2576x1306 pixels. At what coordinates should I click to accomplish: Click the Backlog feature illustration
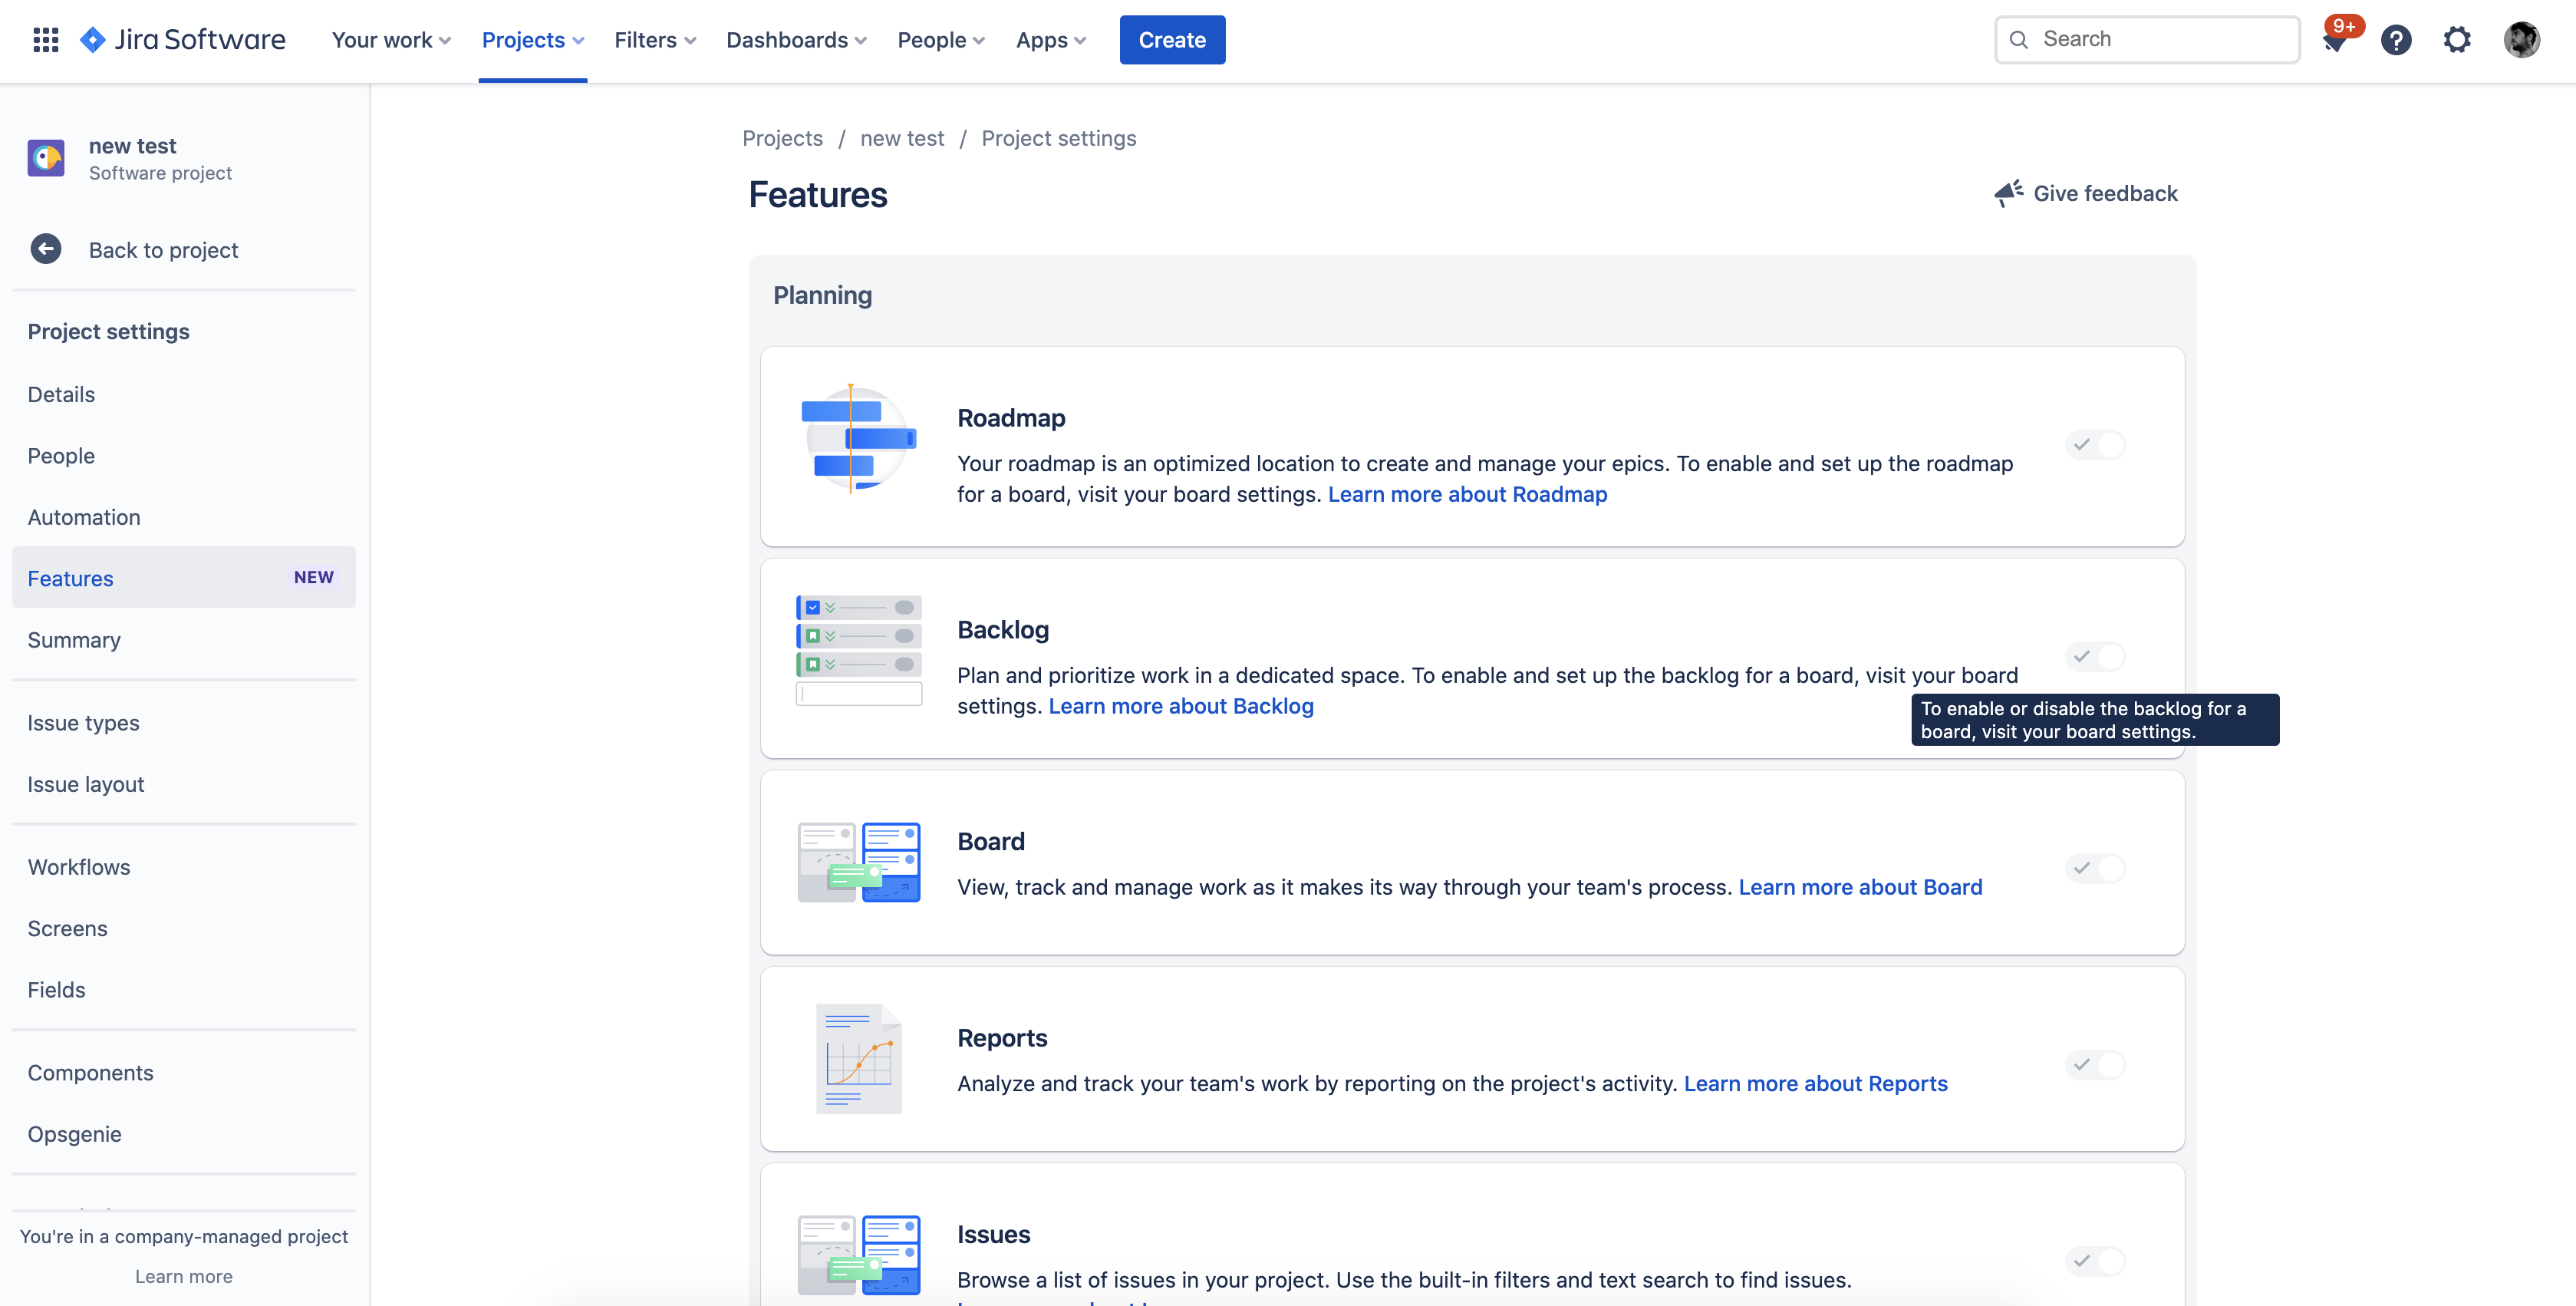point(858,650)
